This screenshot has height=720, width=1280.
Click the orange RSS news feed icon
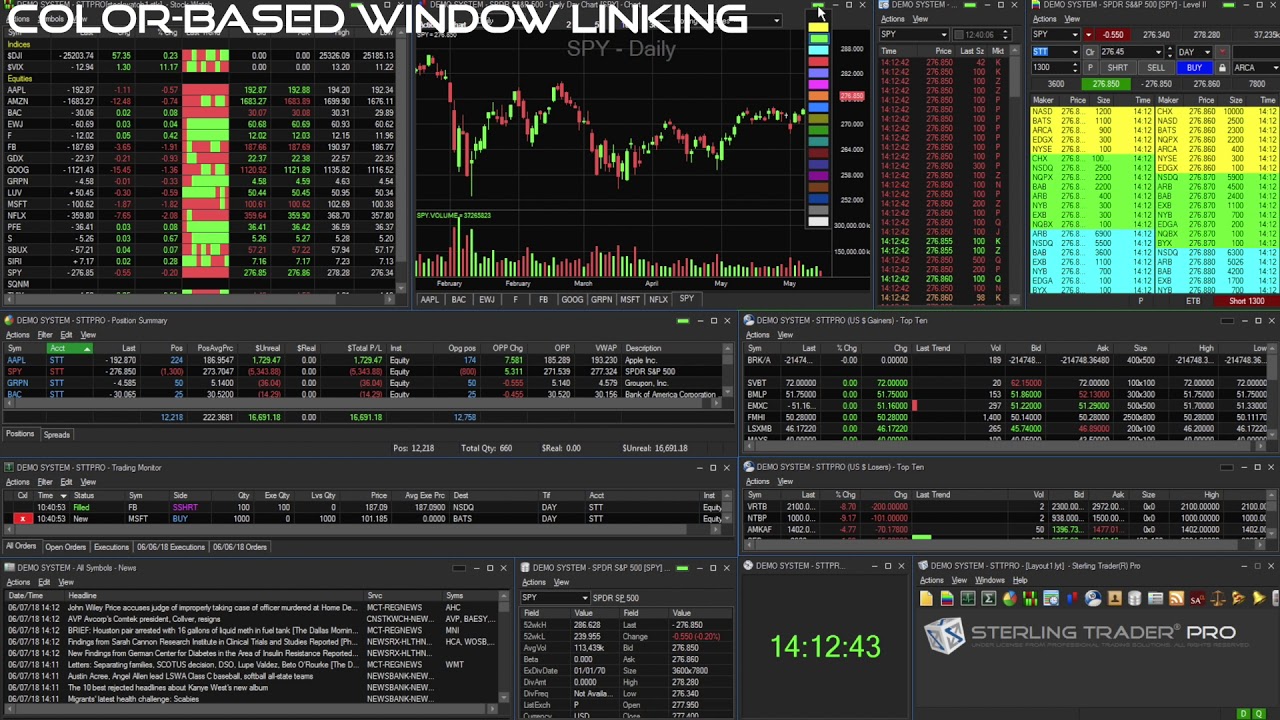(1176, 598)
